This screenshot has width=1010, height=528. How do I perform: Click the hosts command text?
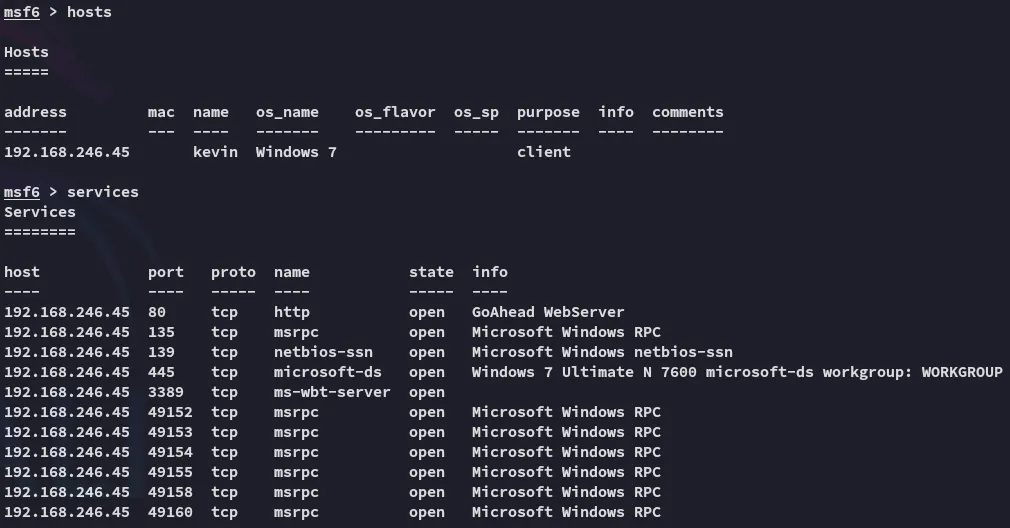(x=89, y=12)
